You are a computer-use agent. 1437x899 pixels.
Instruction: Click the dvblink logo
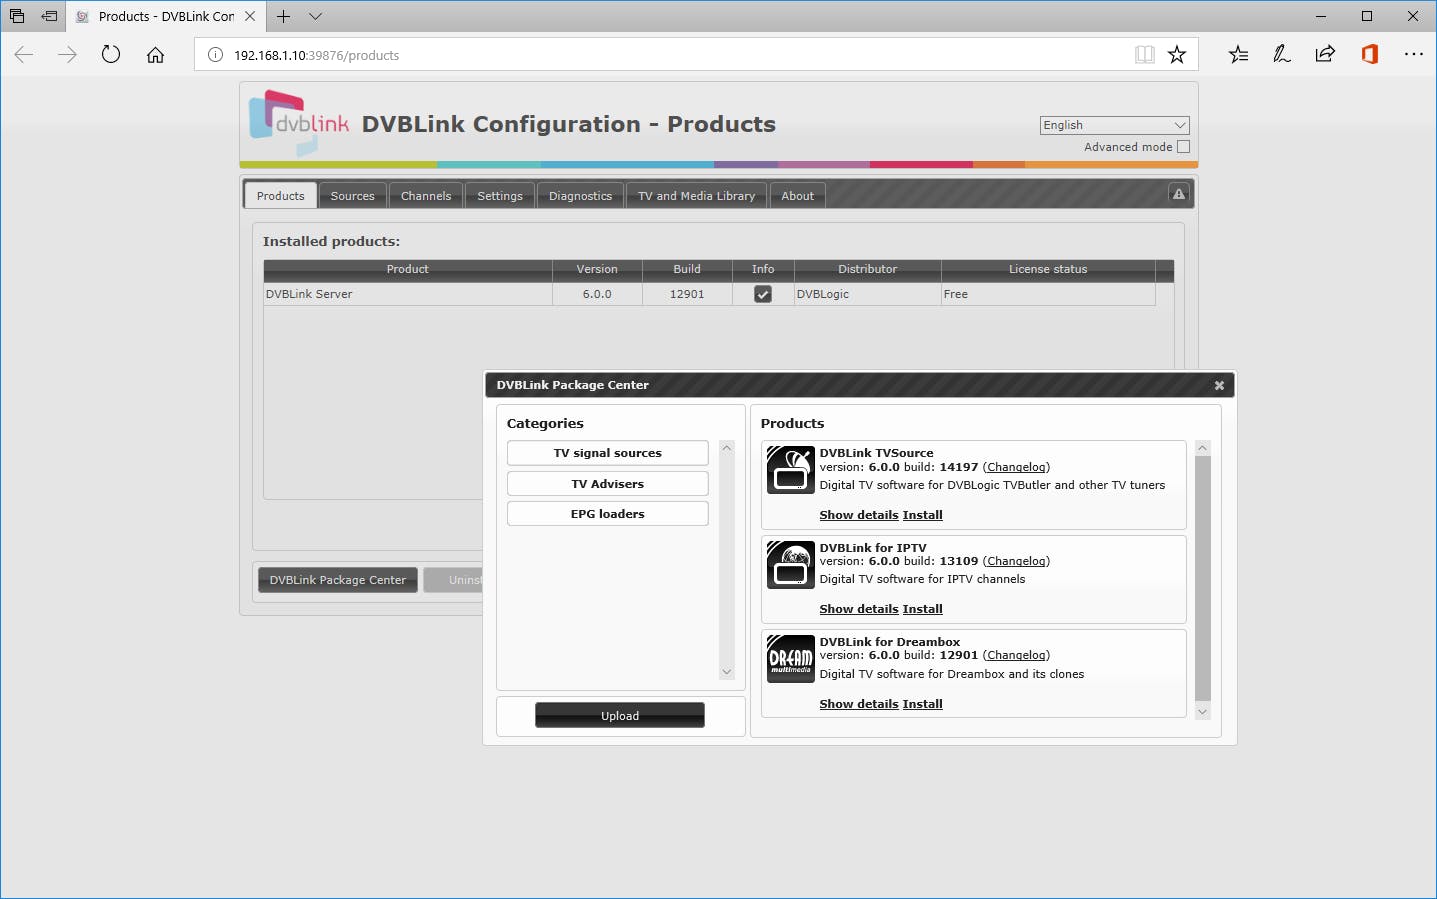pyautogui.click(x=299, y=123)
